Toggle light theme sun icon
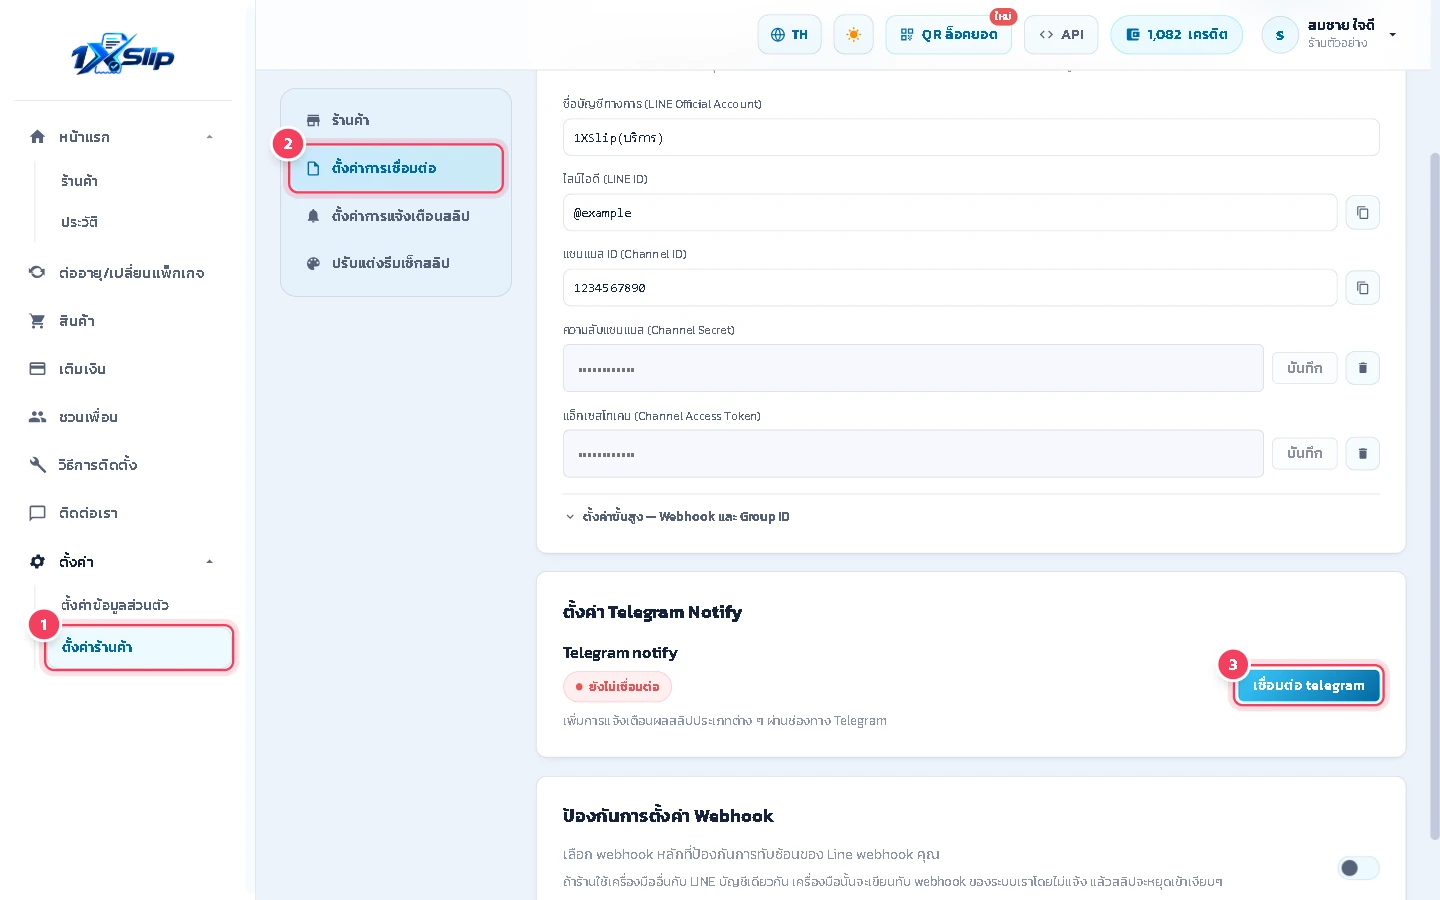The height and width of the screenshot is (900, 1440). click(853, 34)
